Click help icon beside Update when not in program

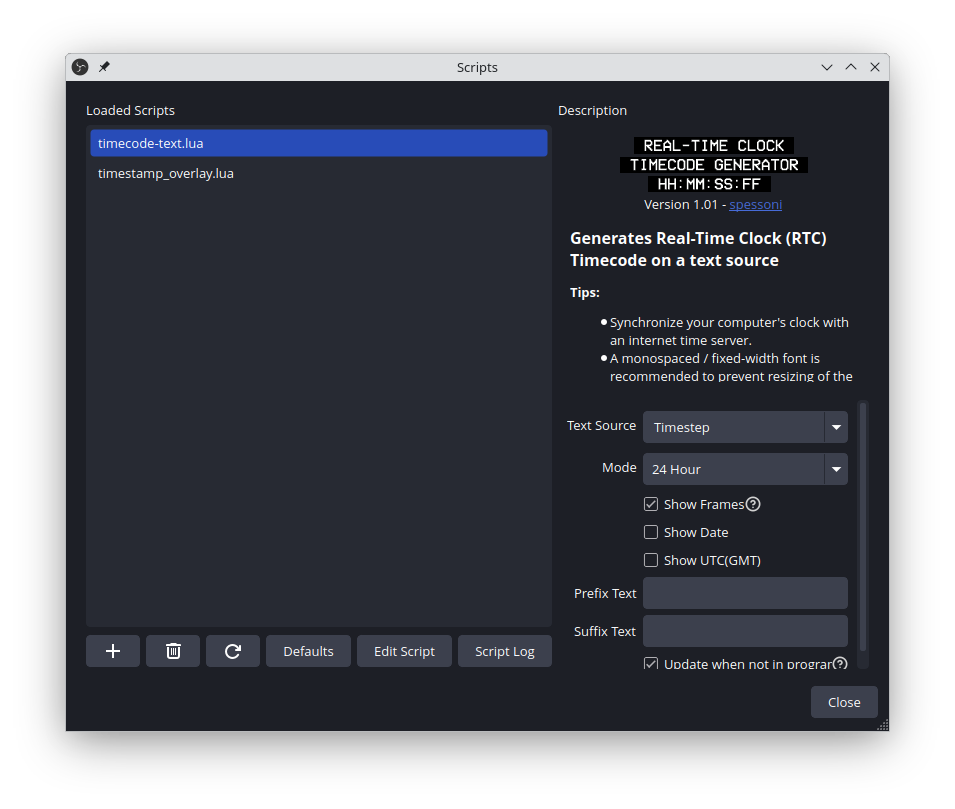[840, 664]
